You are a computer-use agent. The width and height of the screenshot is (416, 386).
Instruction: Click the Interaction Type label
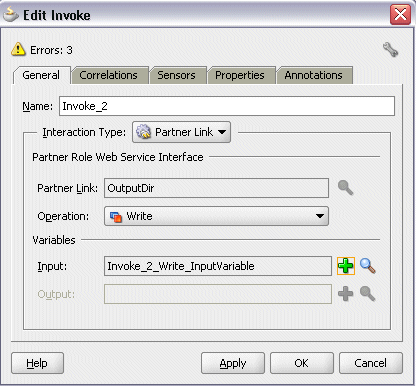pyautogui.click(x=84, y=132)
